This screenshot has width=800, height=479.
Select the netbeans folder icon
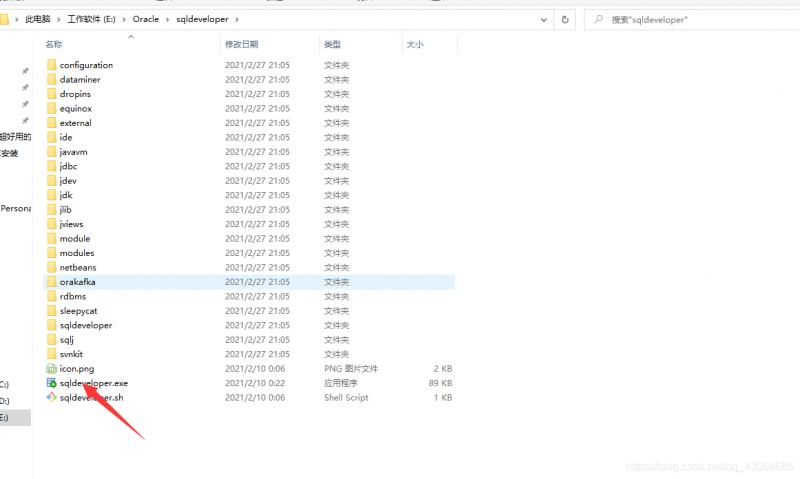(52, 267)
